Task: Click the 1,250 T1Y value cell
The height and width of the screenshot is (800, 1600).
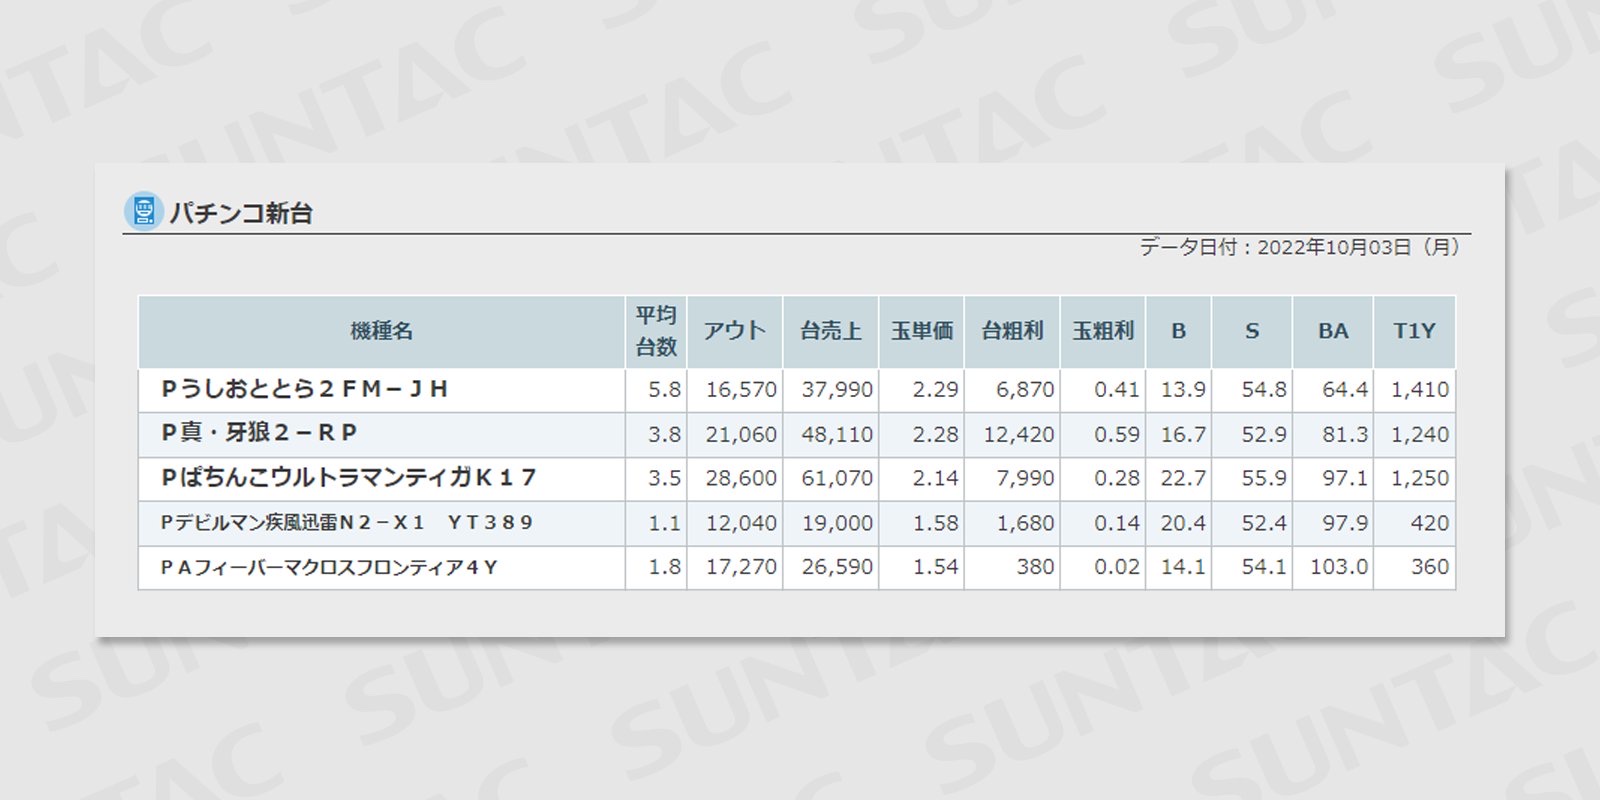Action: [1415, 479]
